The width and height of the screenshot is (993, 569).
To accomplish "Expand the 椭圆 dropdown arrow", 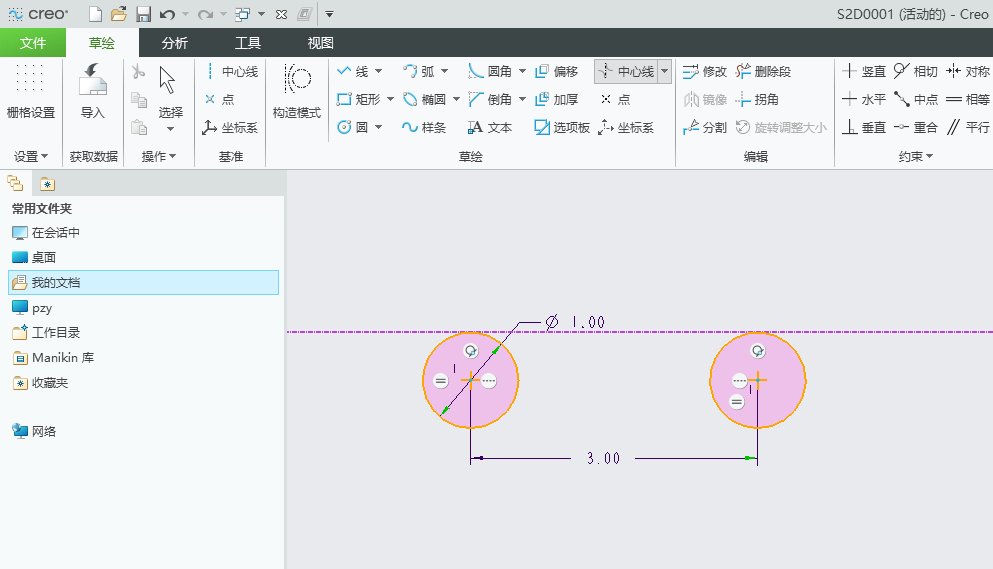I will coord(456,99).
